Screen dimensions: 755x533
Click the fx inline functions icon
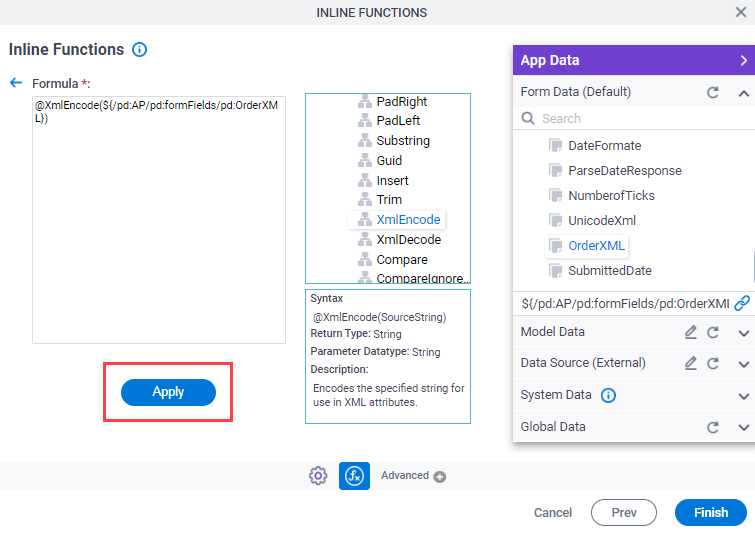[x=354, y=476]
